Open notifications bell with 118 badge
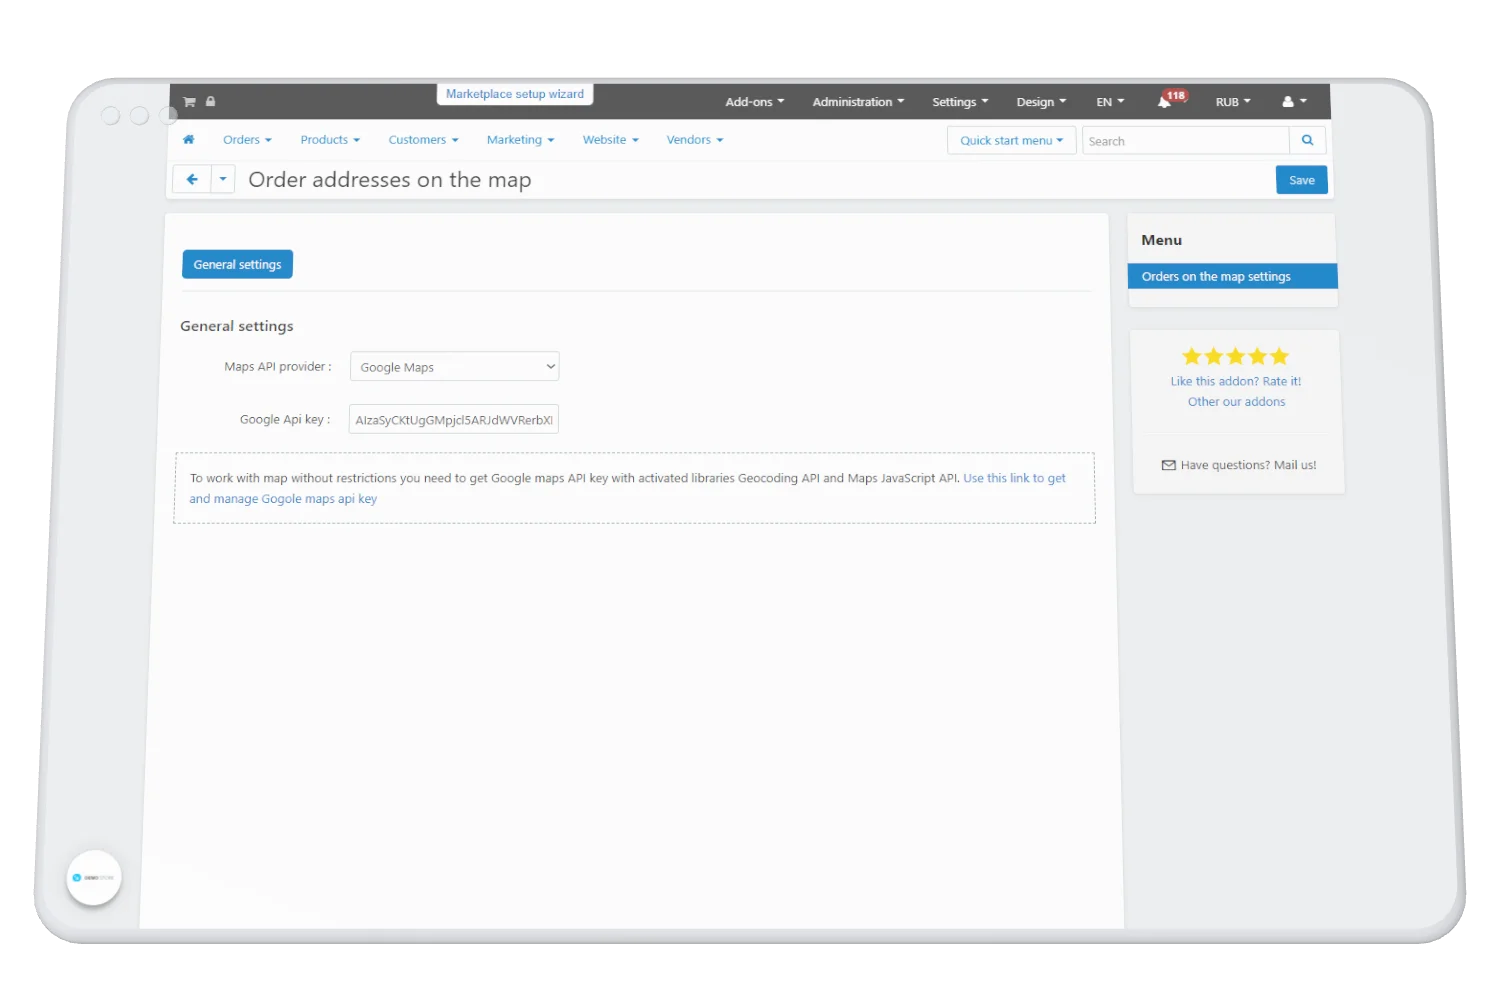1500x1000 pixels. (1166, 102)
